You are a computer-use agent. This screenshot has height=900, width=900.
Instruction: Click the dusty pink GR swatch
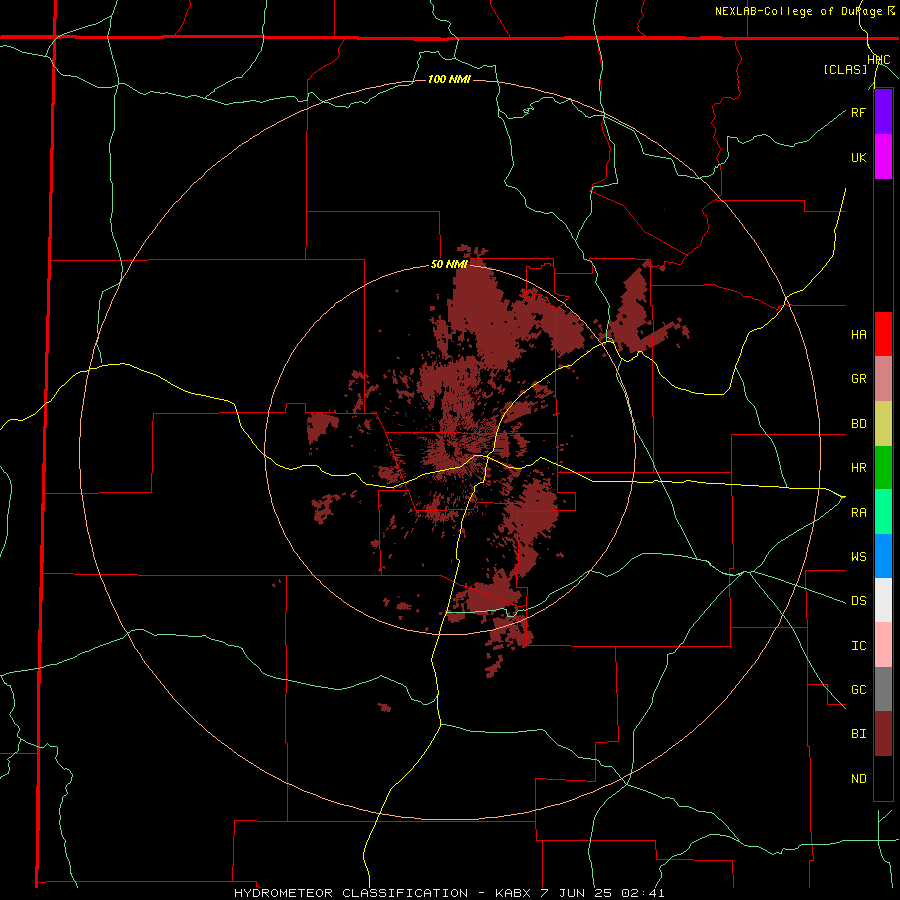[883, 379]
